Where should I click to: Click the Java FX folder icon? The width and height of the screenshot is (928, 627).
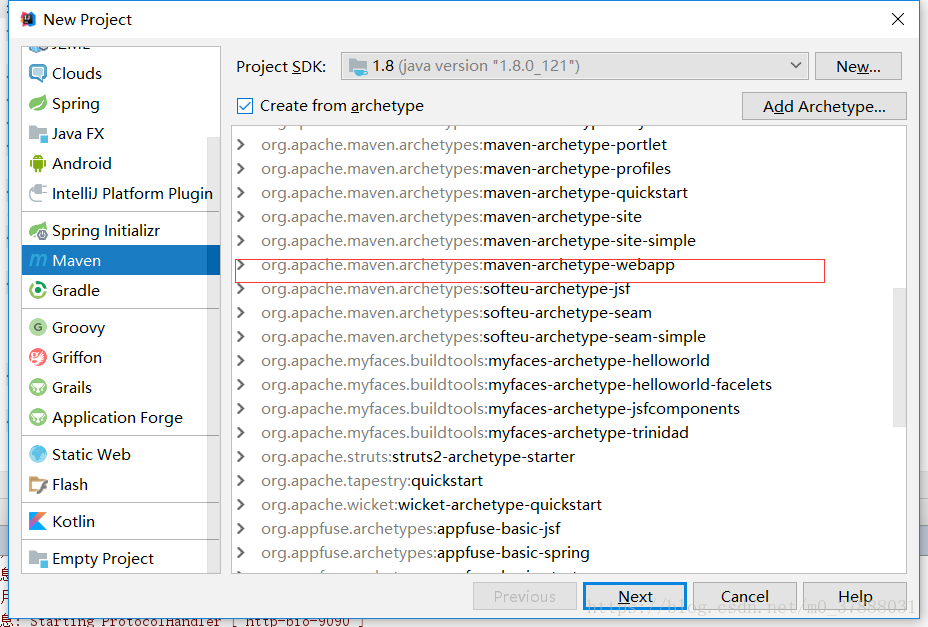pos(38,133)
